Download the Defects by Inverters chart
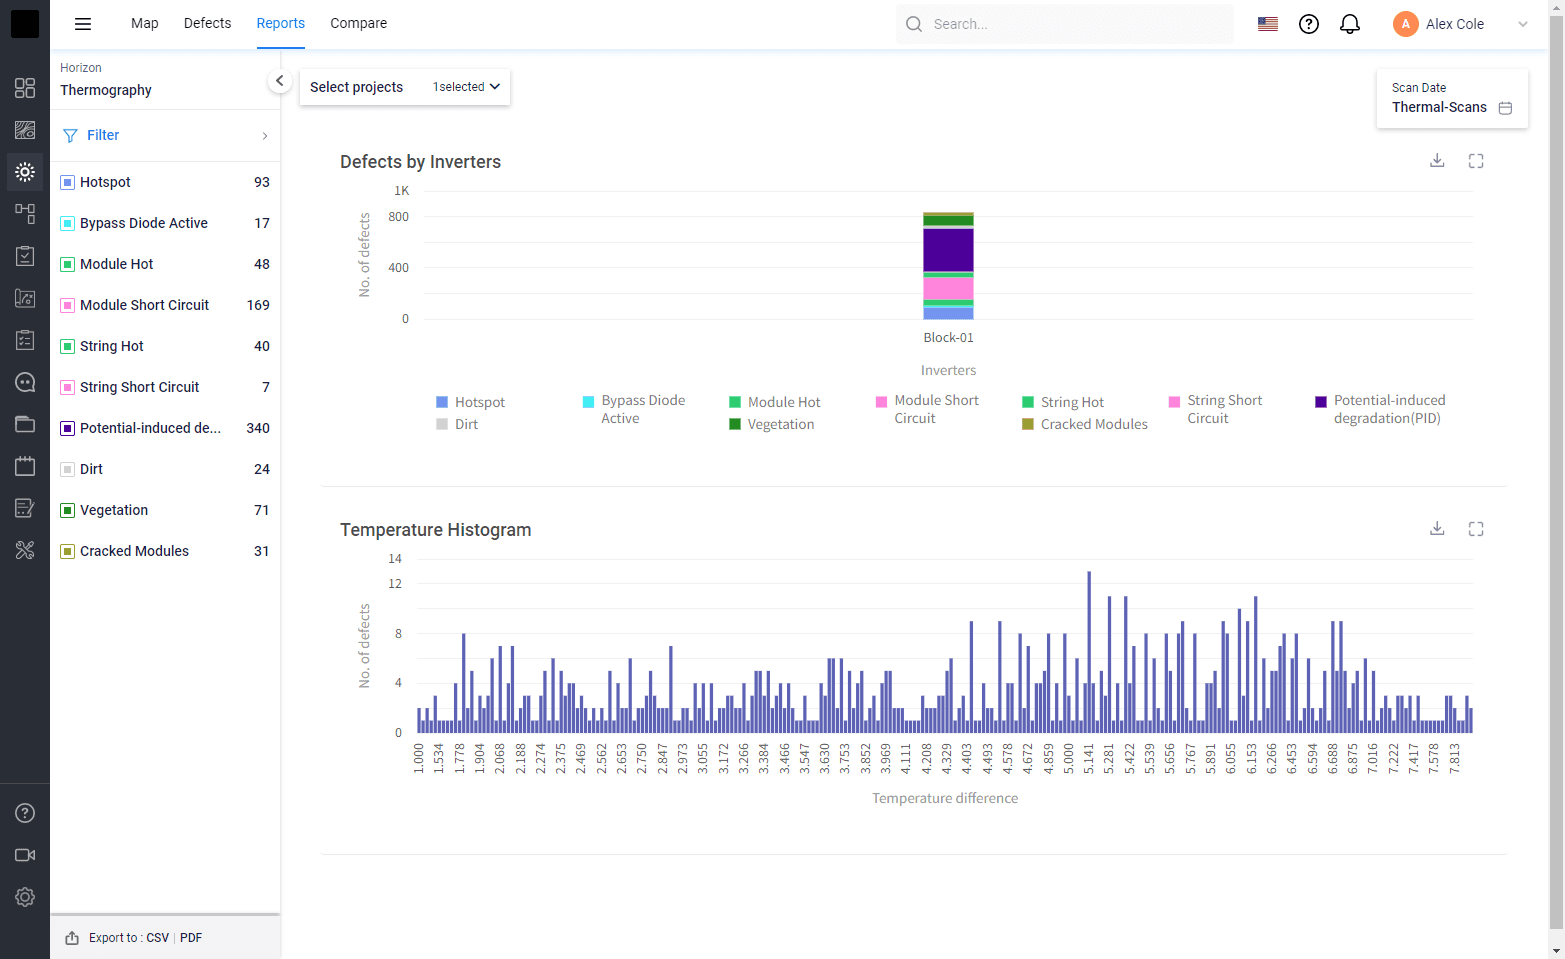Screen dimensions: 1565x959 click(x=1437, y=160)
